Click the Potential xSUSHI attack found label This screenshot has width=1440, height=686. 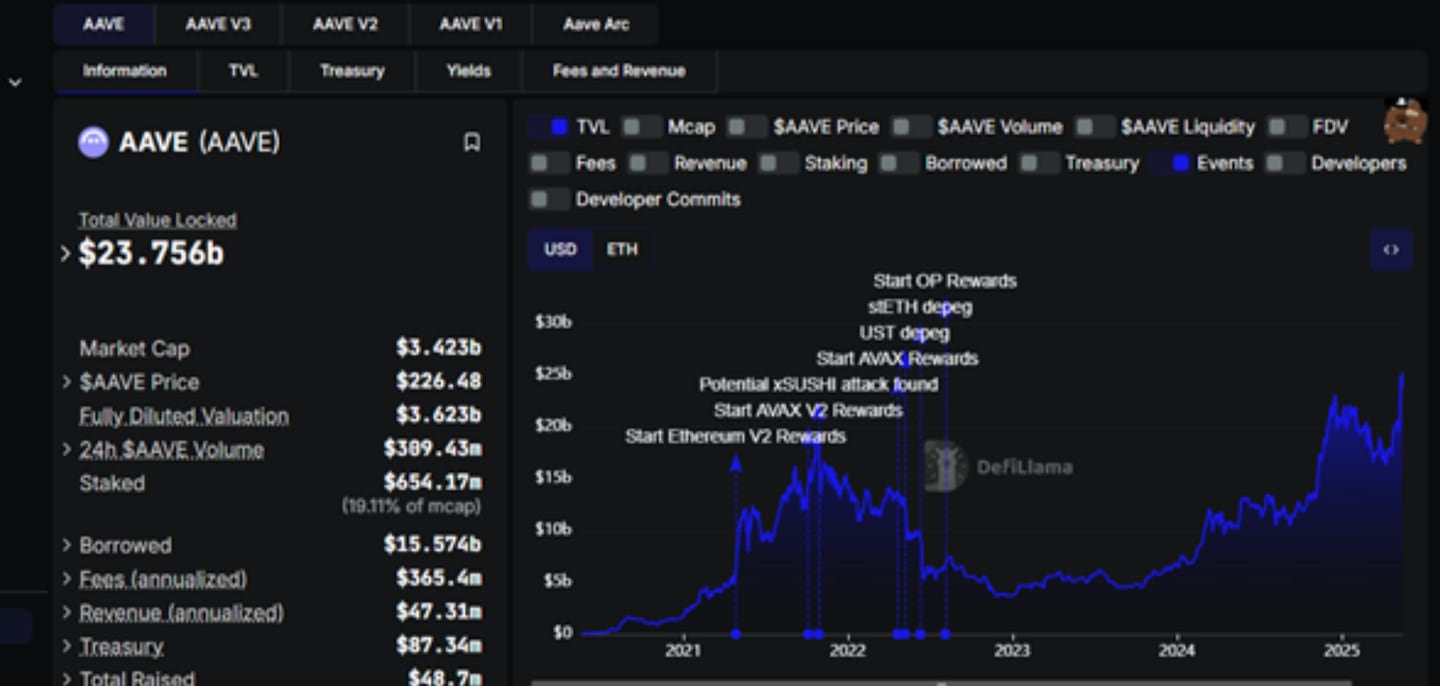pyautogui.click(x=818, y=385)
